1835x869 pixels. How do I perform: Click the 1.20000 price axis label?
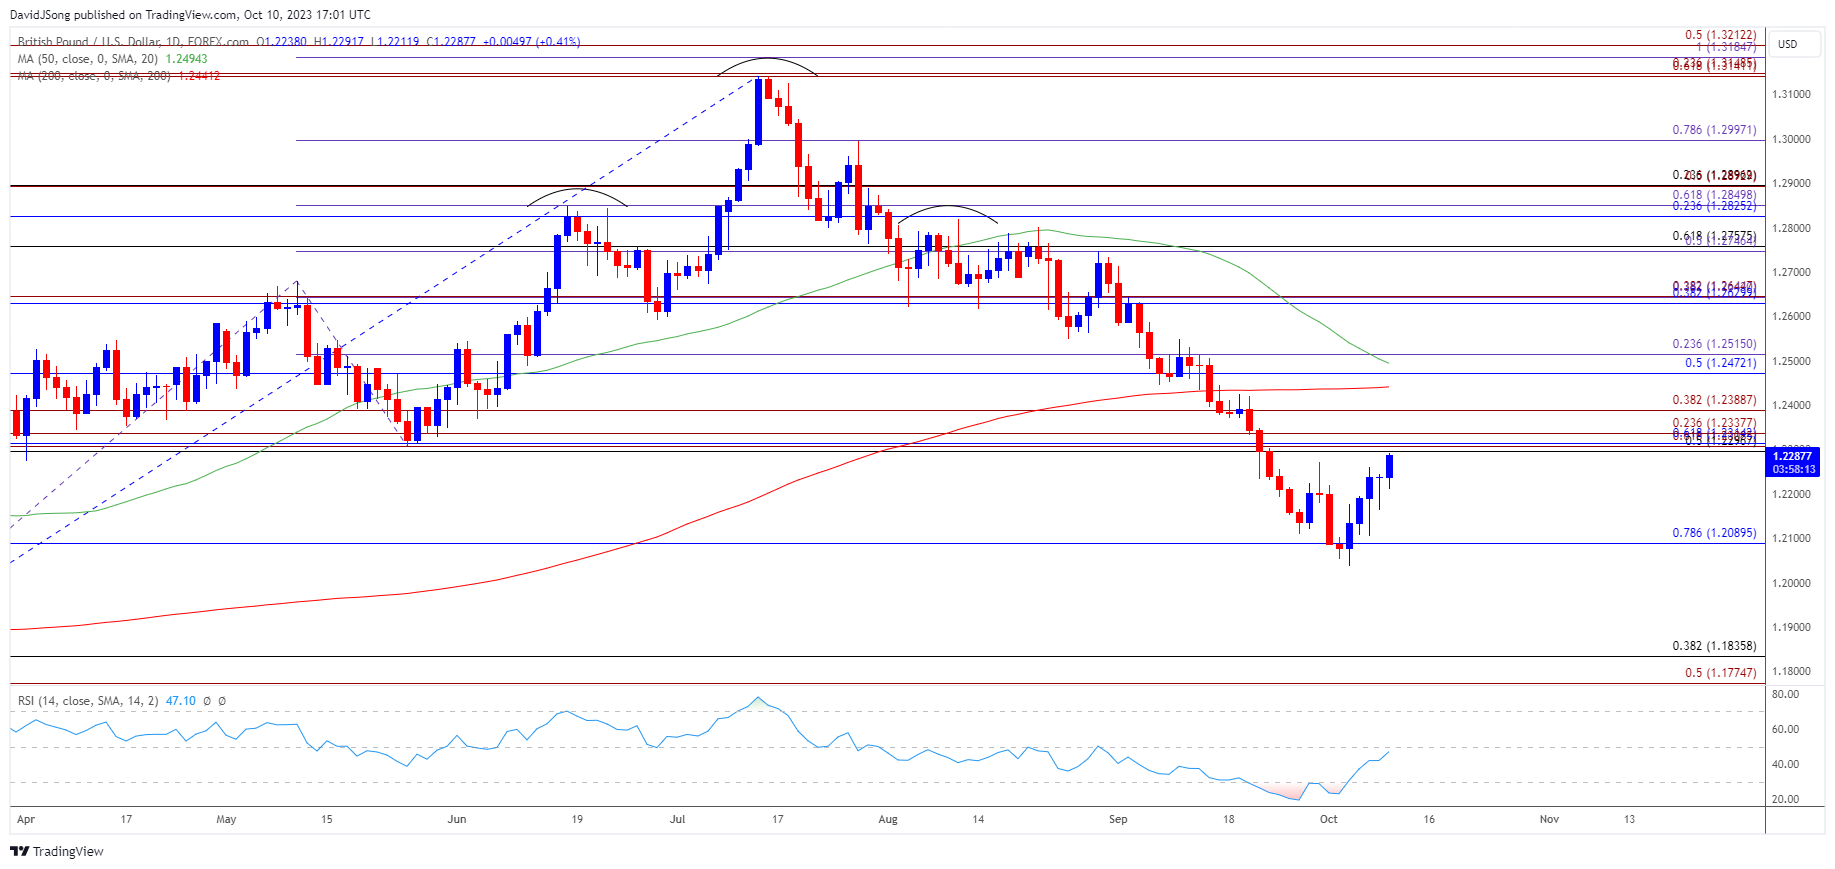tap(1791, 583)
